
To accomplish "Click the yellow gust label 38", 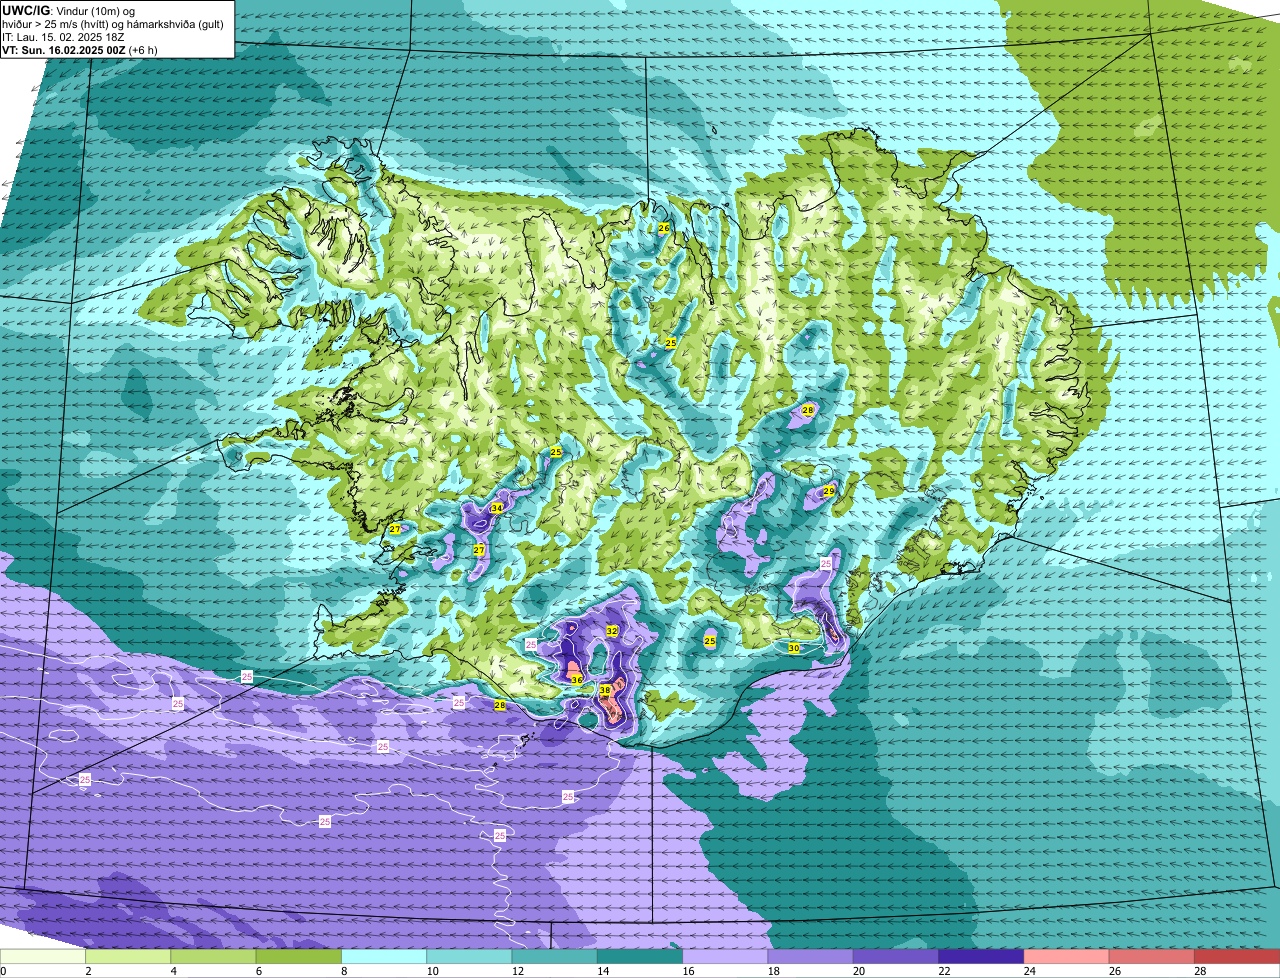I will click(605, 691).
